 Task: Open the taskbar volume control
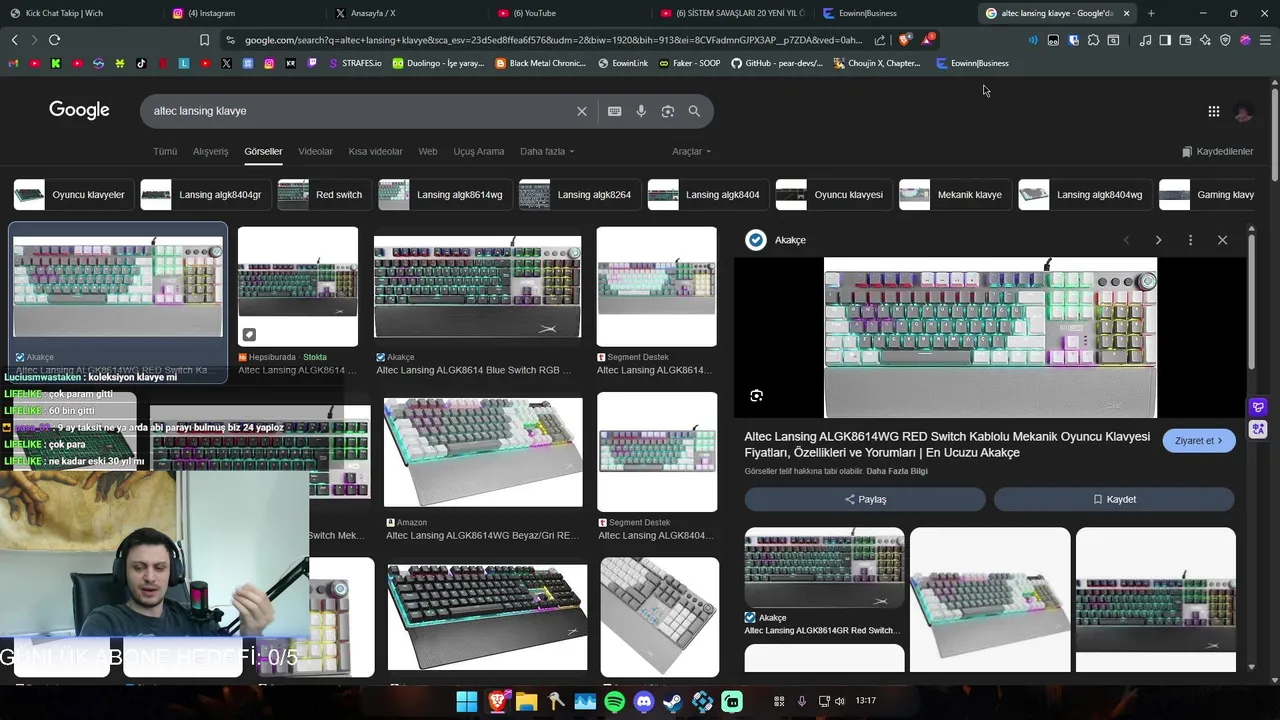coord(839,701)
